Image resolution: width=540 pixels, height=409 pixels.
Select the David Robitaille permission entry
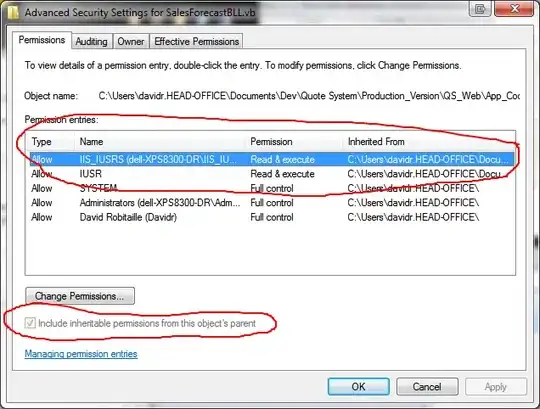click(271, 217)
